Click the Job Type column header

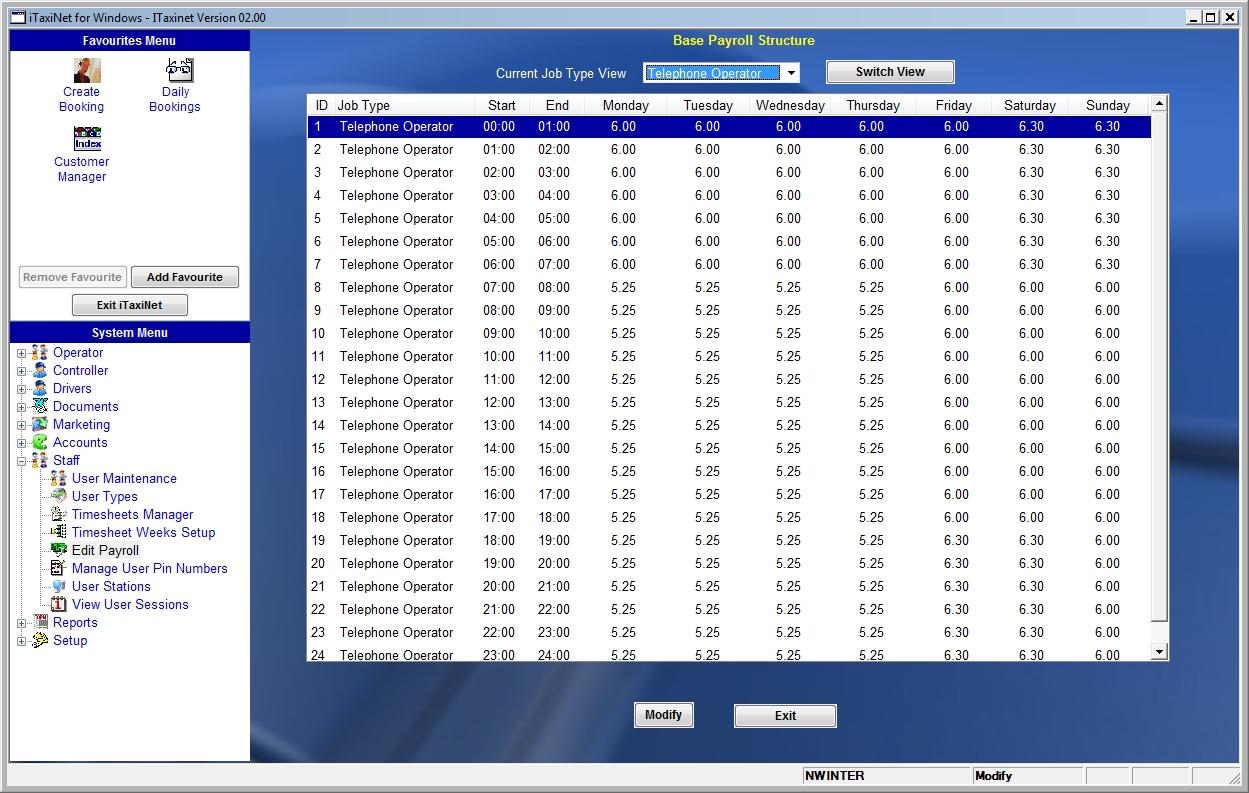[x=402, y=105]
